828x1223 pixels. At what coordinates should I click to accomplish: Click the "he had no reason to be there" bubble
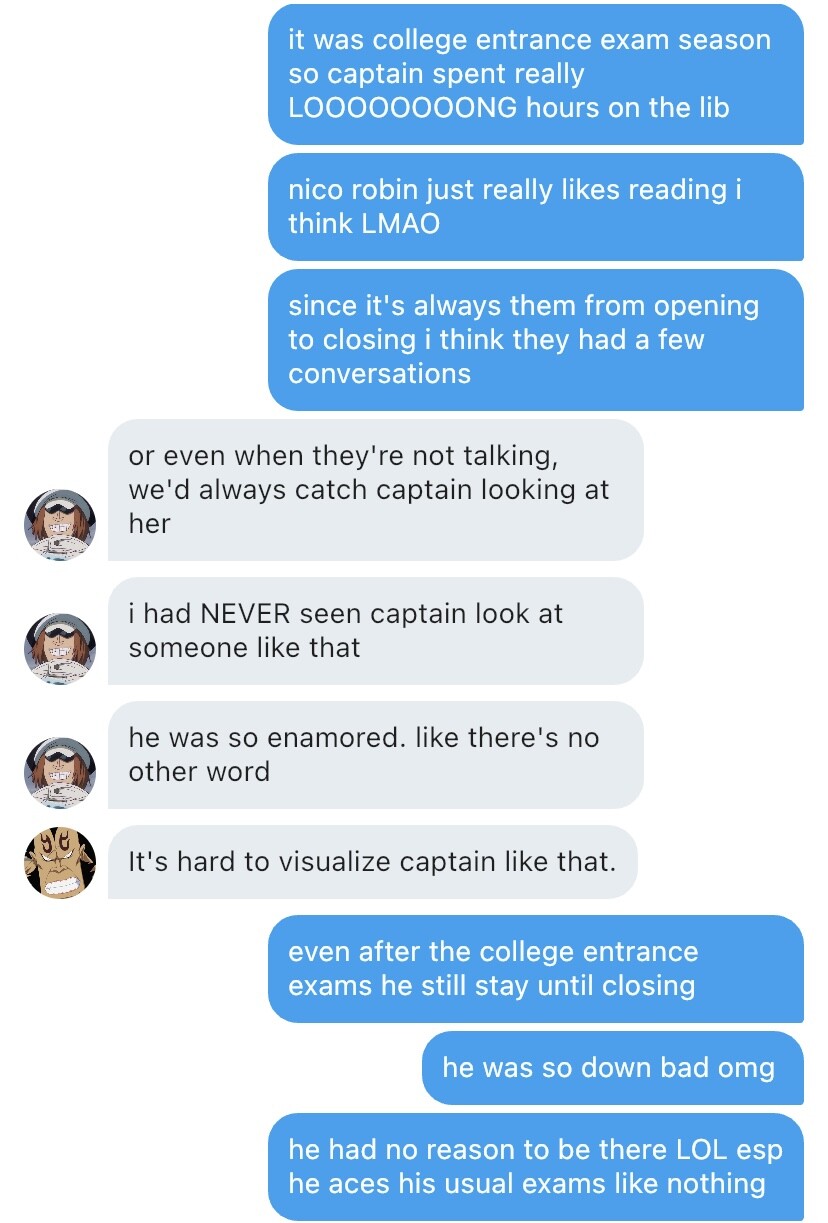tap(535, 1166)
